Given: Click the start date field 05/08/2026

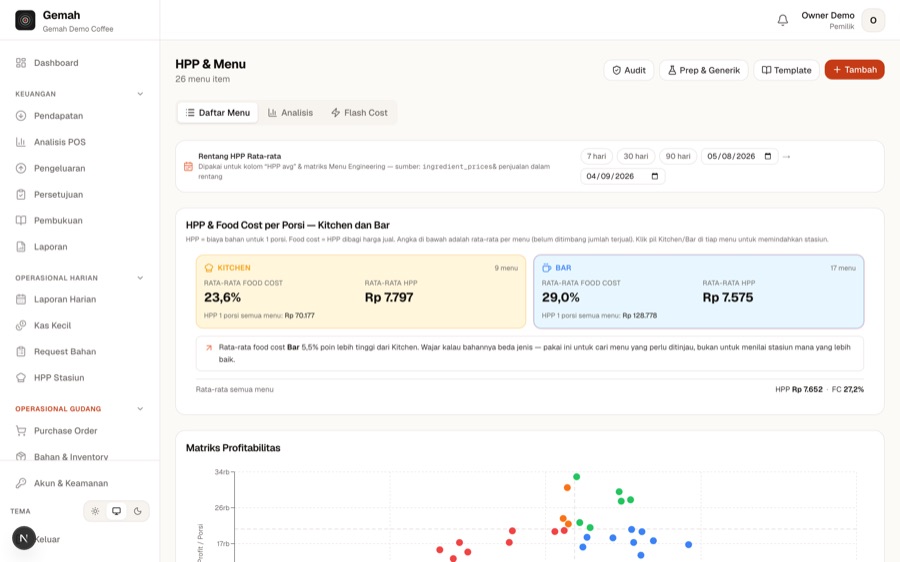Looking at the screenshot, I should tap(739, 156).
